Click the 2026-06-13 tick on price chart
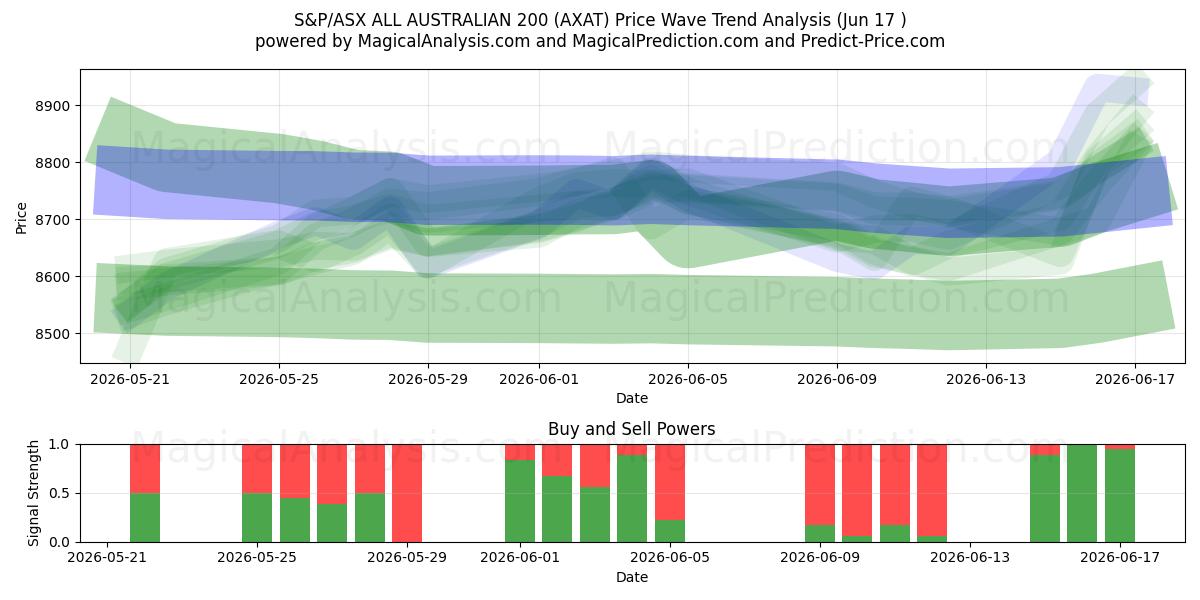This screenshot has height=600, width=1200. pos(986,379)
